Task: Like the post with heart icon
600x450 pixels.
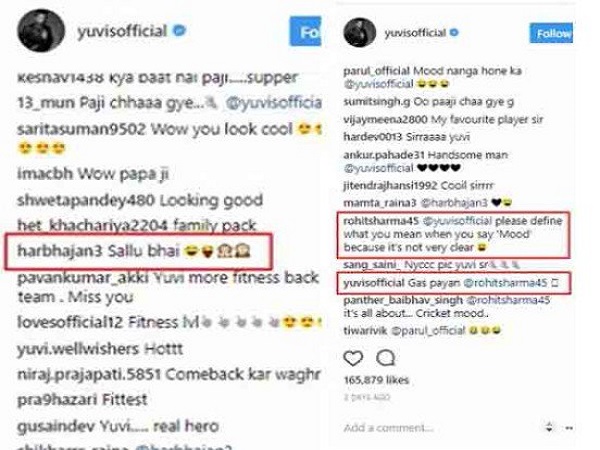Action: [353, 358]
